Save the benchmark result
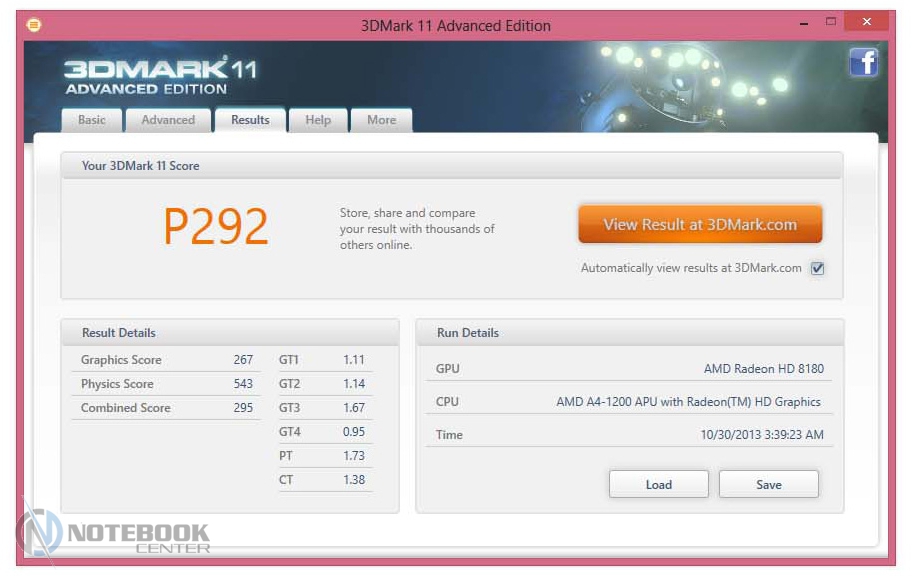The height and width of the screenshot is (580, 912). (x=768, y=484)
